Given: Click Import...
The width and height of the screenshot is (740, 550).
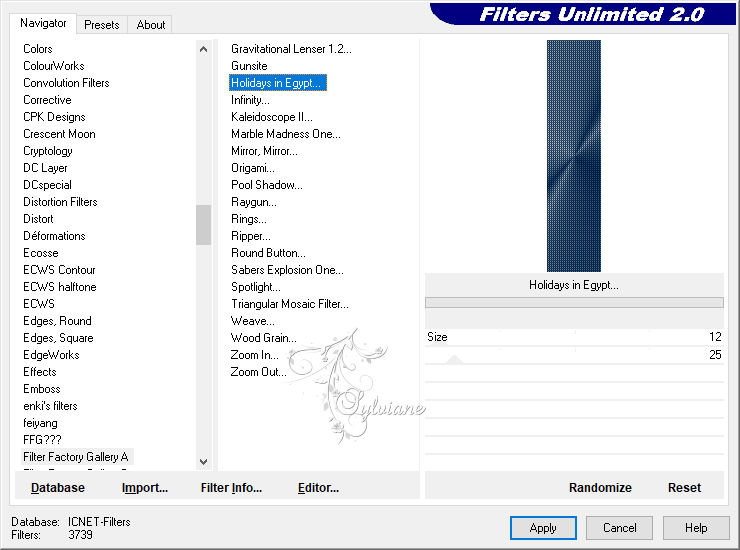Looking at the screenshot, I should [145, 488].
